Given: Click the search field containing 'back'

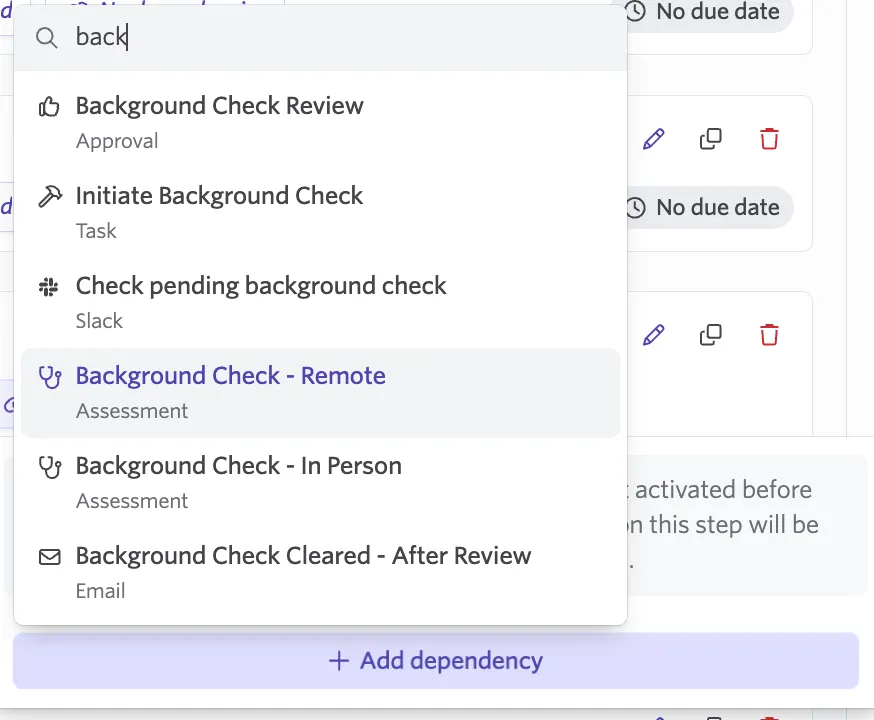Looking at the screenshot, I should [x=321, y=37].
